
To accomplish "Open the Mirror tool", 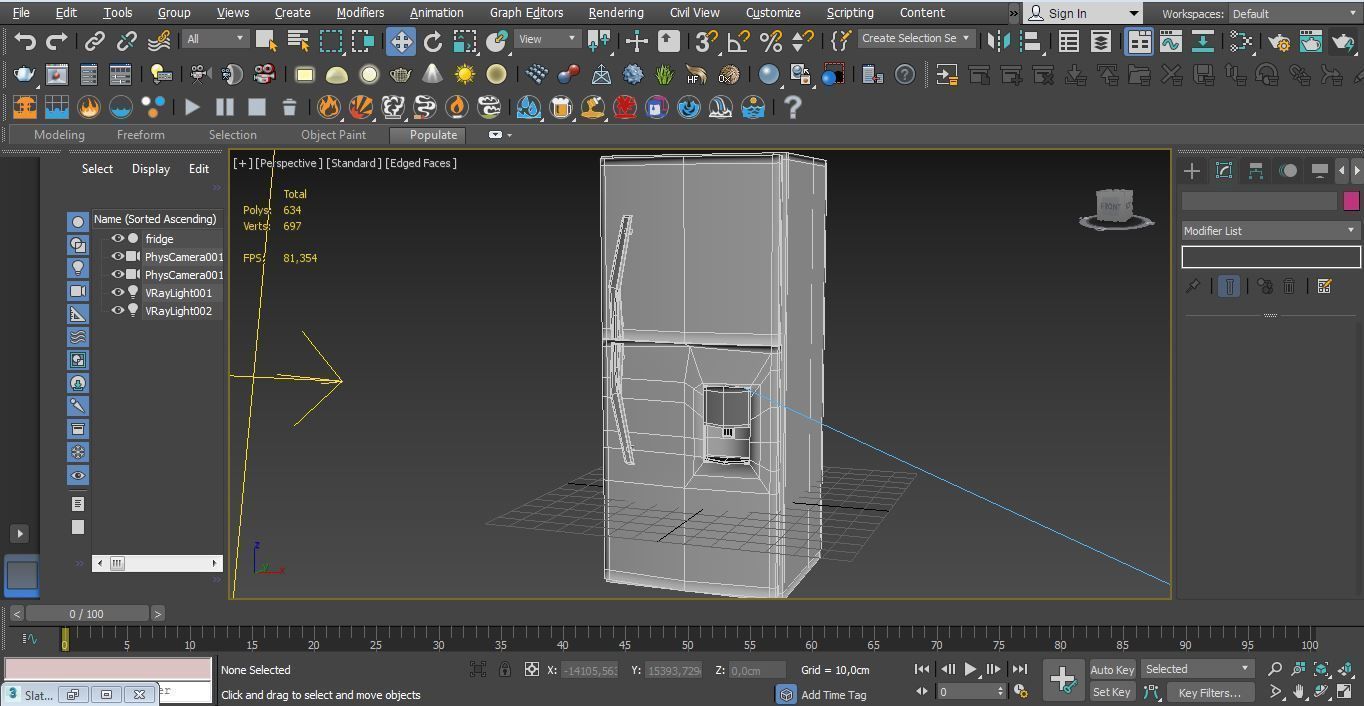I will click(997, 41).
